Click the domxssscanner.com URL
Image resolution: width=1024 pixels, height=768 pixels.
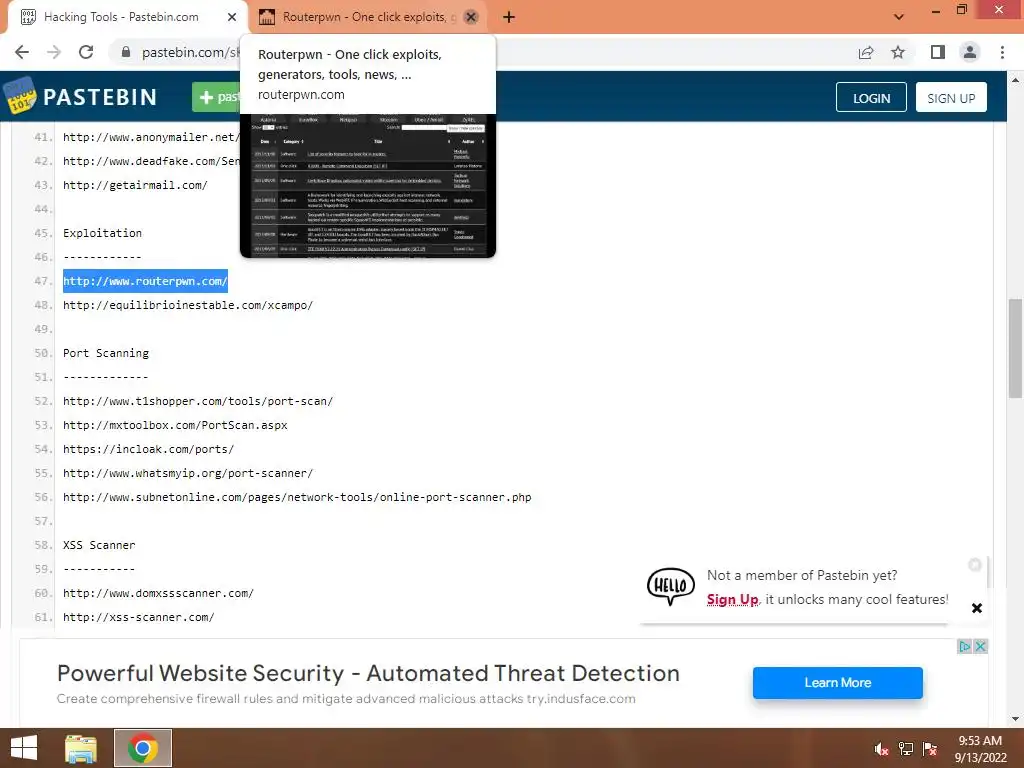click(x=159, y=593)
